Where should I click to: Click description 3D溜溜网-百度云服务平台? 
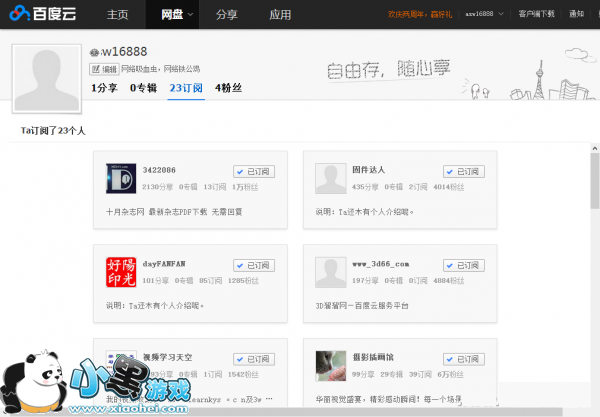(x=362, y=306)
